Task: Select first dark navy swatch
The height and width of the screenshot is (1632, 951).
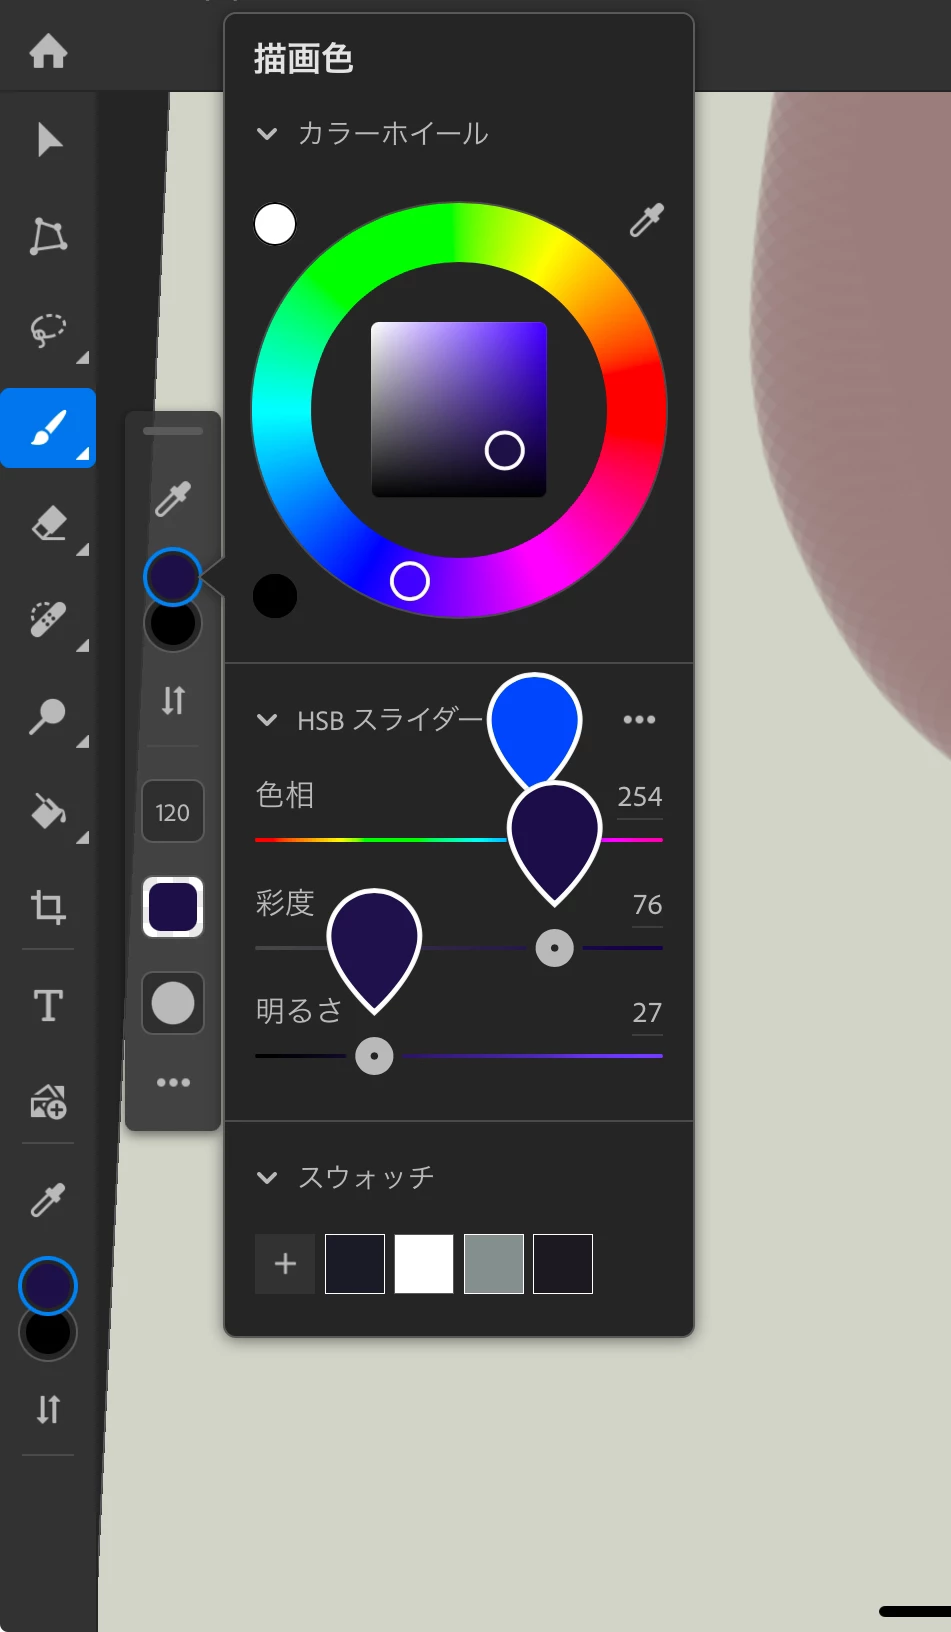Action: (x=355, y=1264)
